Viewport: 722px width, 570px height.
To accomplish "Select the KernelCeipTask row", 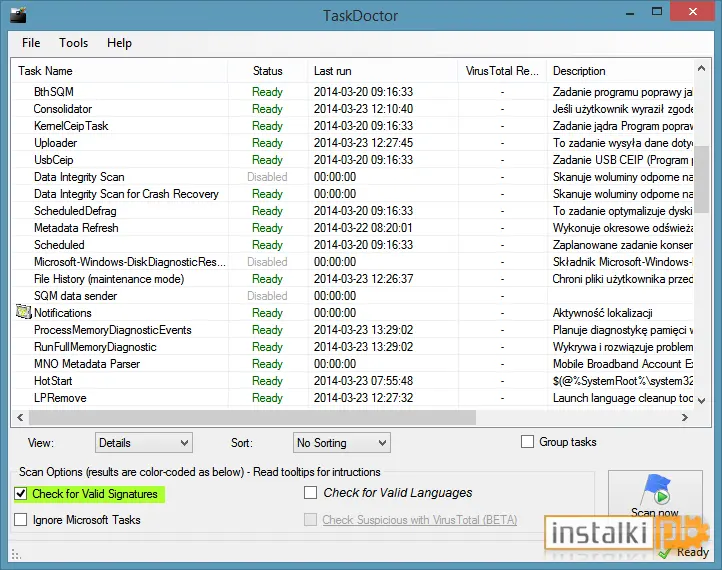I will click(71, 126).
